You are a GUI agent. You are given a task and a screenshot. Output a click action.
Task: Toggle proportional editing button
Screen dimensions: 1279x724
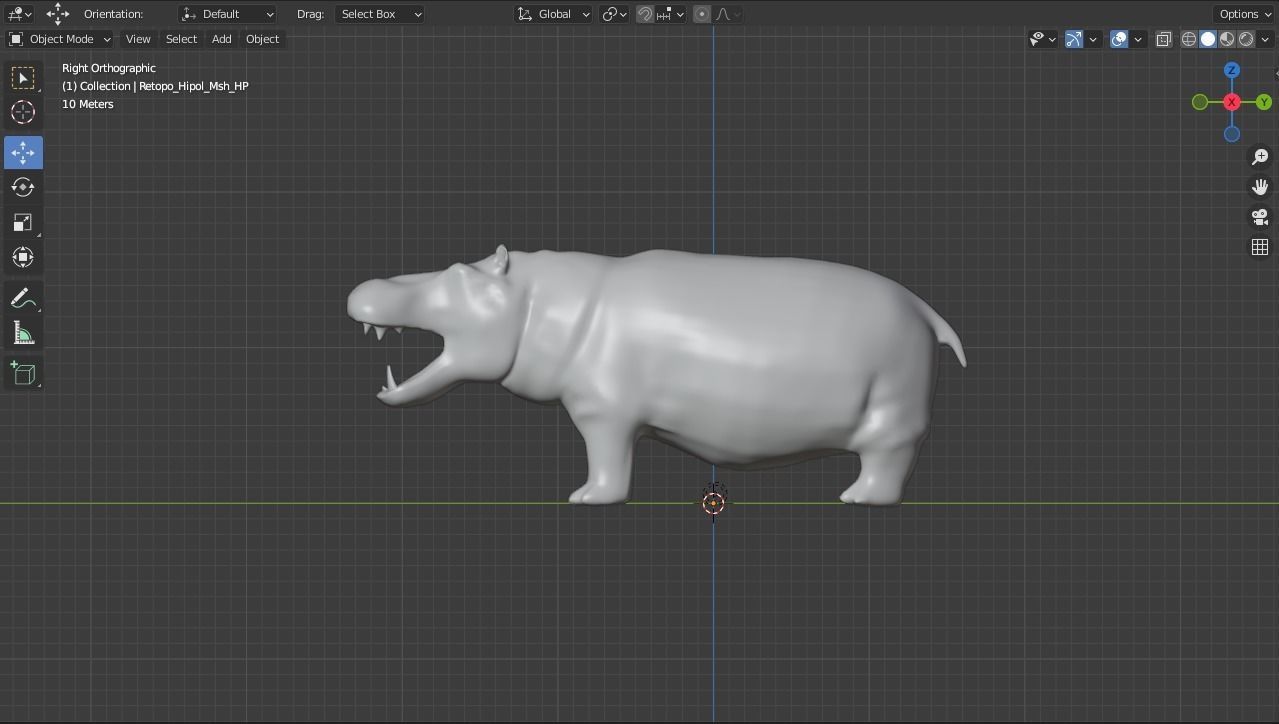click(702, 14)
